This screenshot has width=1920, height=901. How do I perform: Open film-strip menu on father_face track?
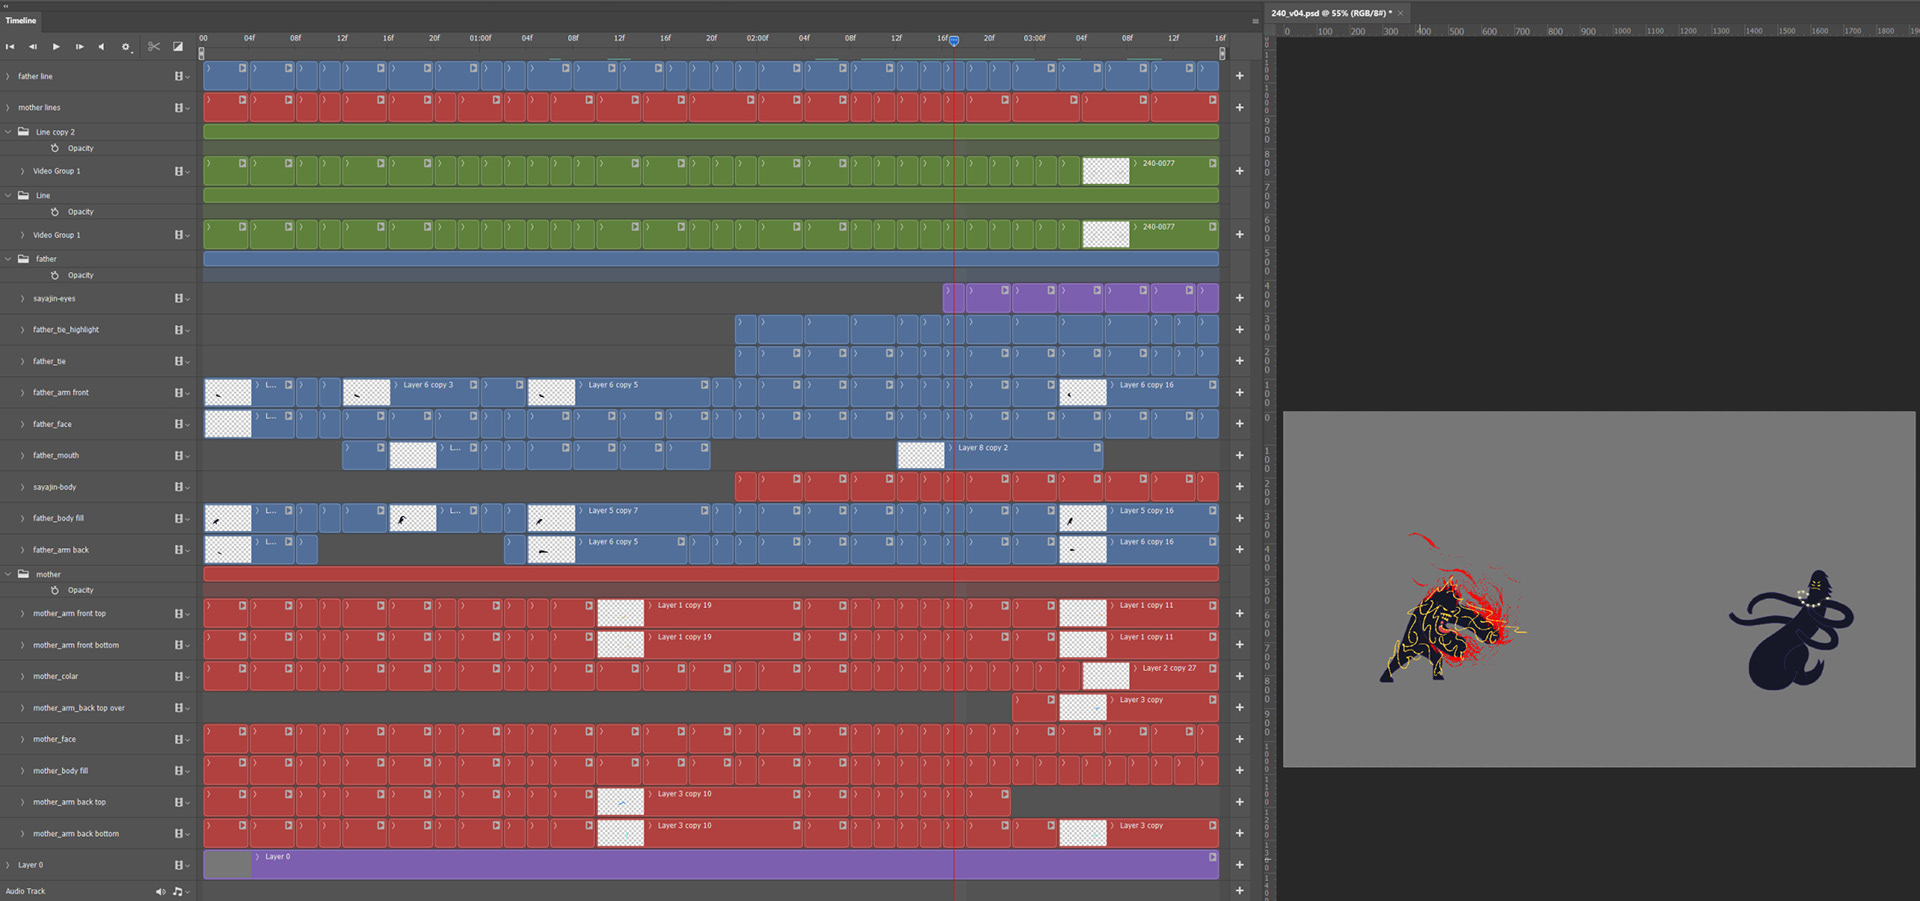point(181,424)
